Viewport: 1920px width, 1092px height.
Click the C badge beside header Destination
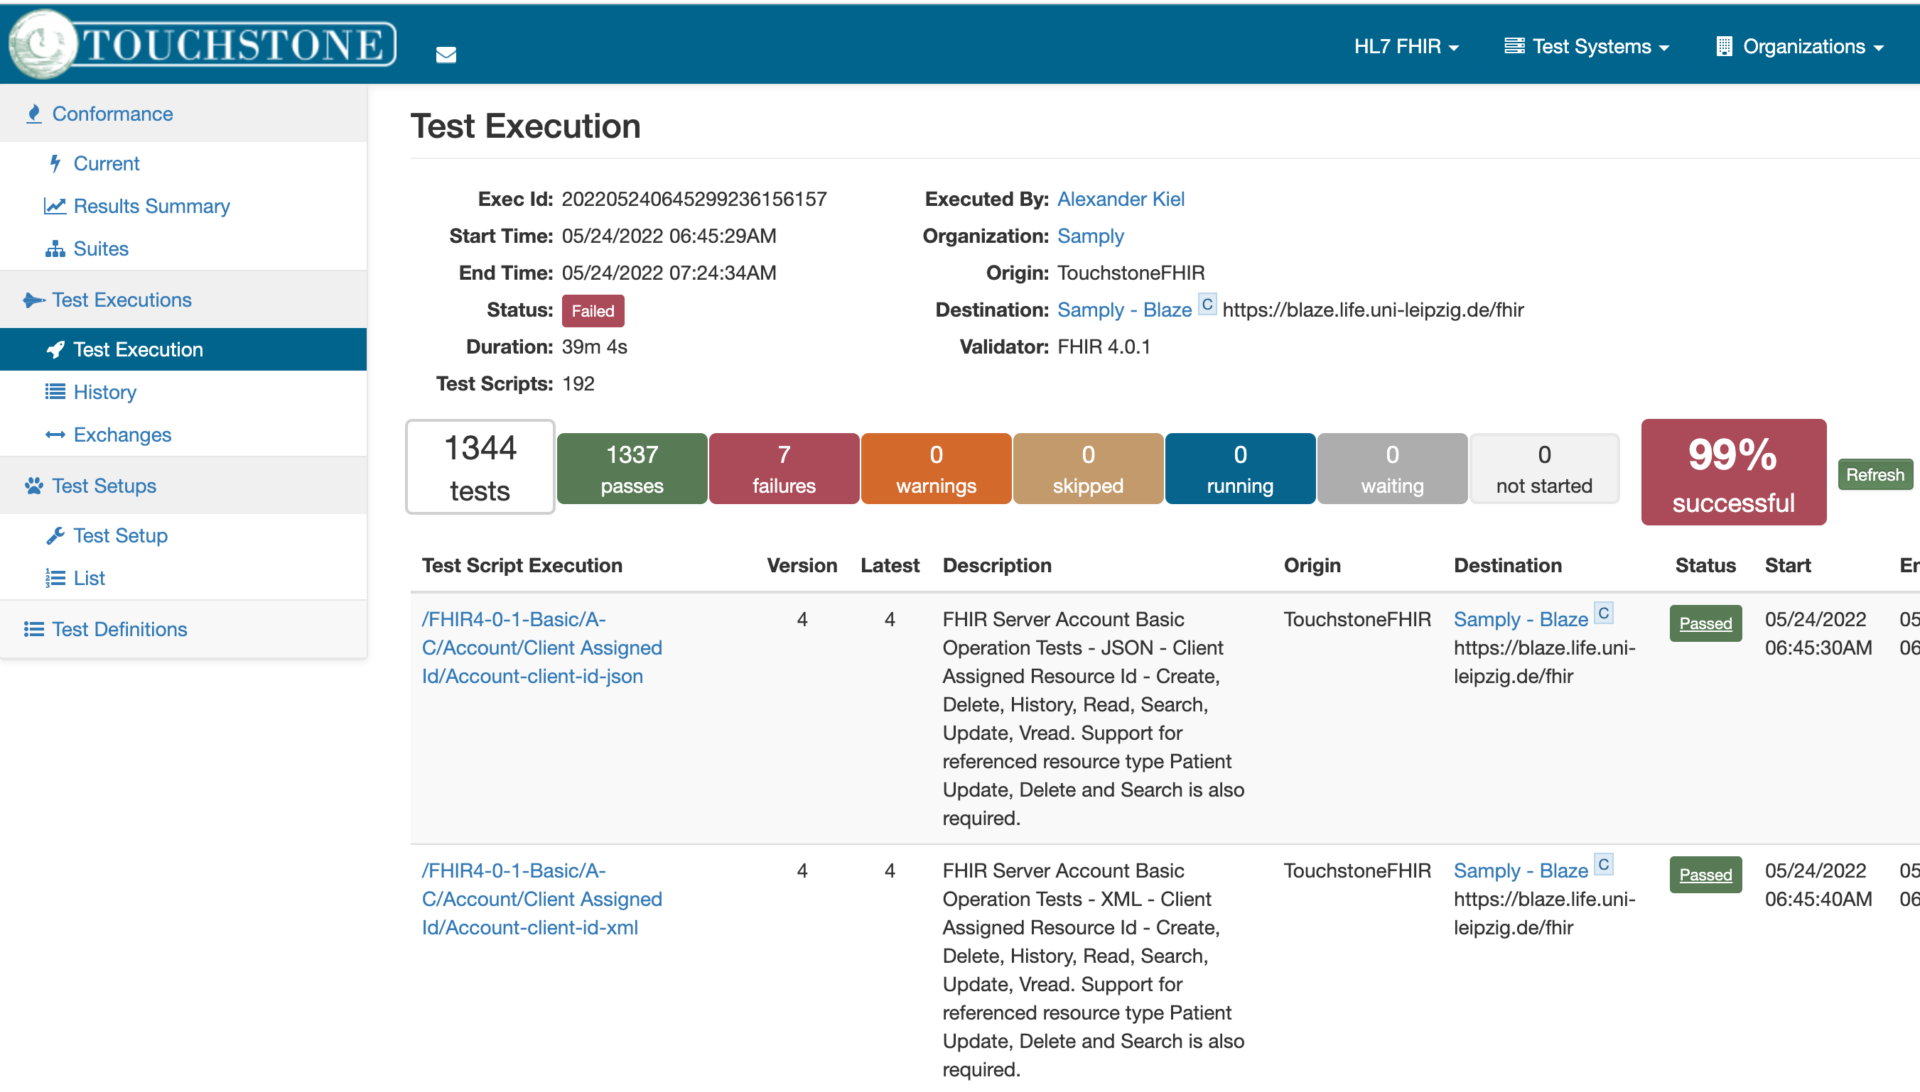click(x=1208, y=304)
